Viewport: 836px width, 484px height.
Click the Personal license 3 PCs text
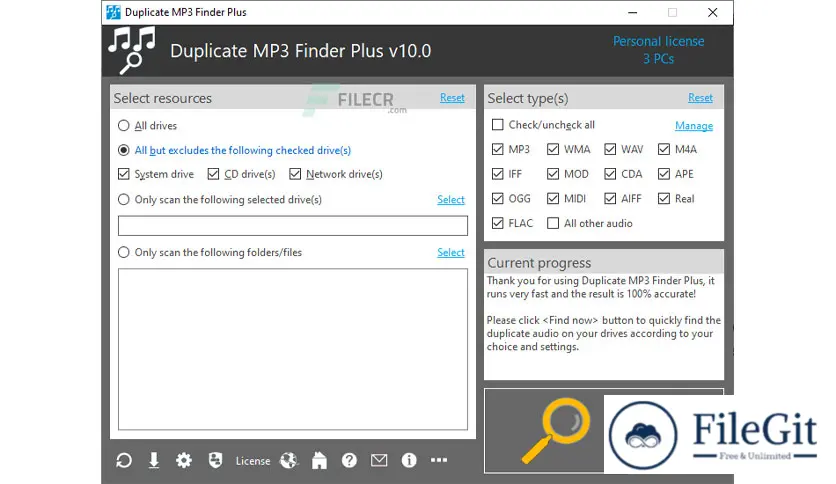pos(658,50)
